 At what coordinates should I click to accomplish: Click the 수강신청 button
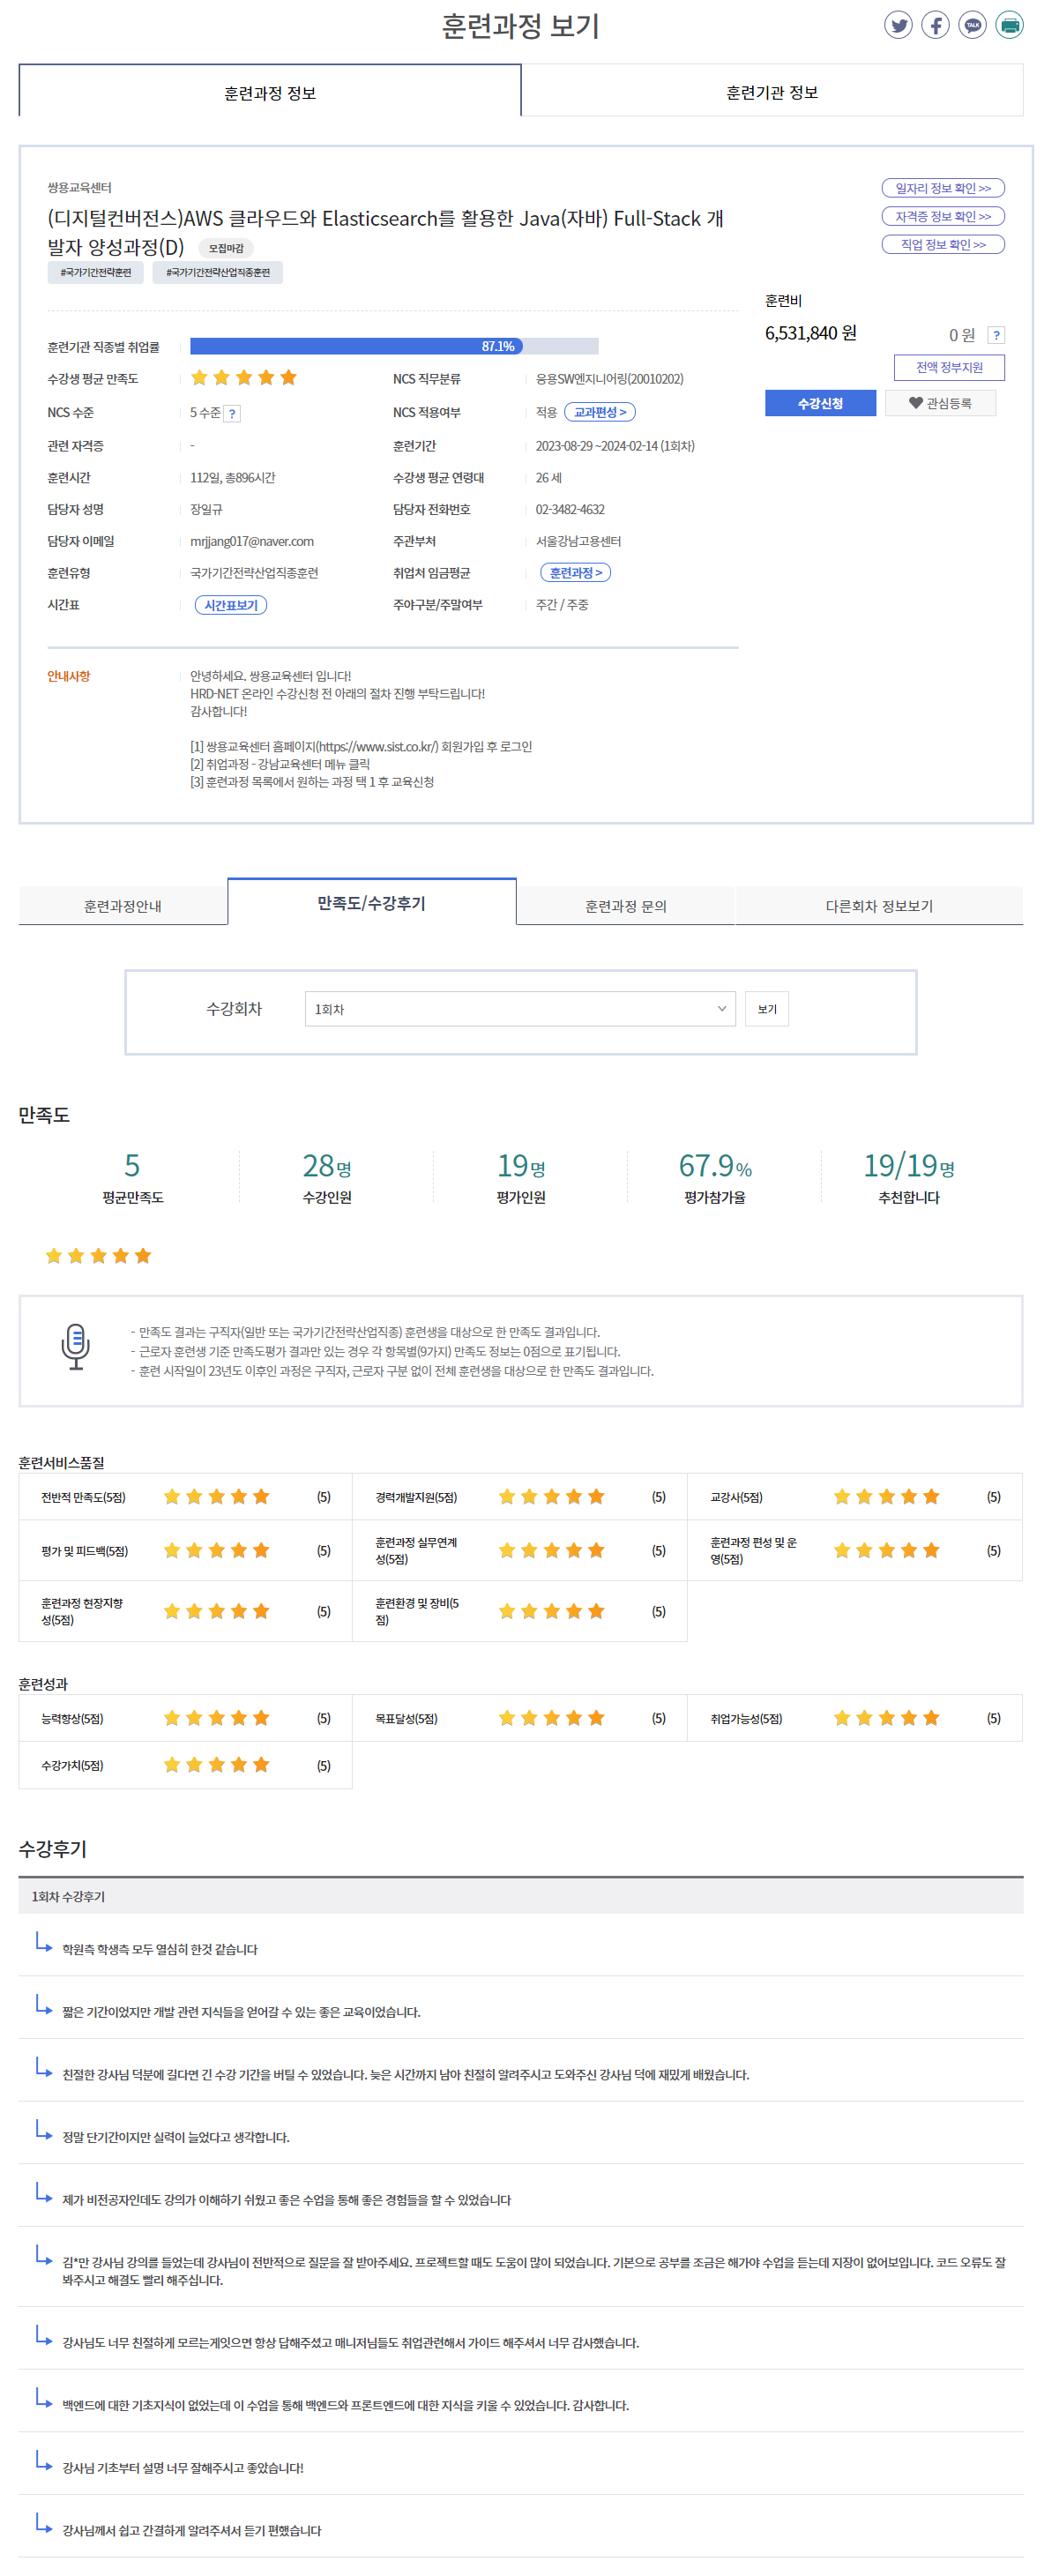819,403
